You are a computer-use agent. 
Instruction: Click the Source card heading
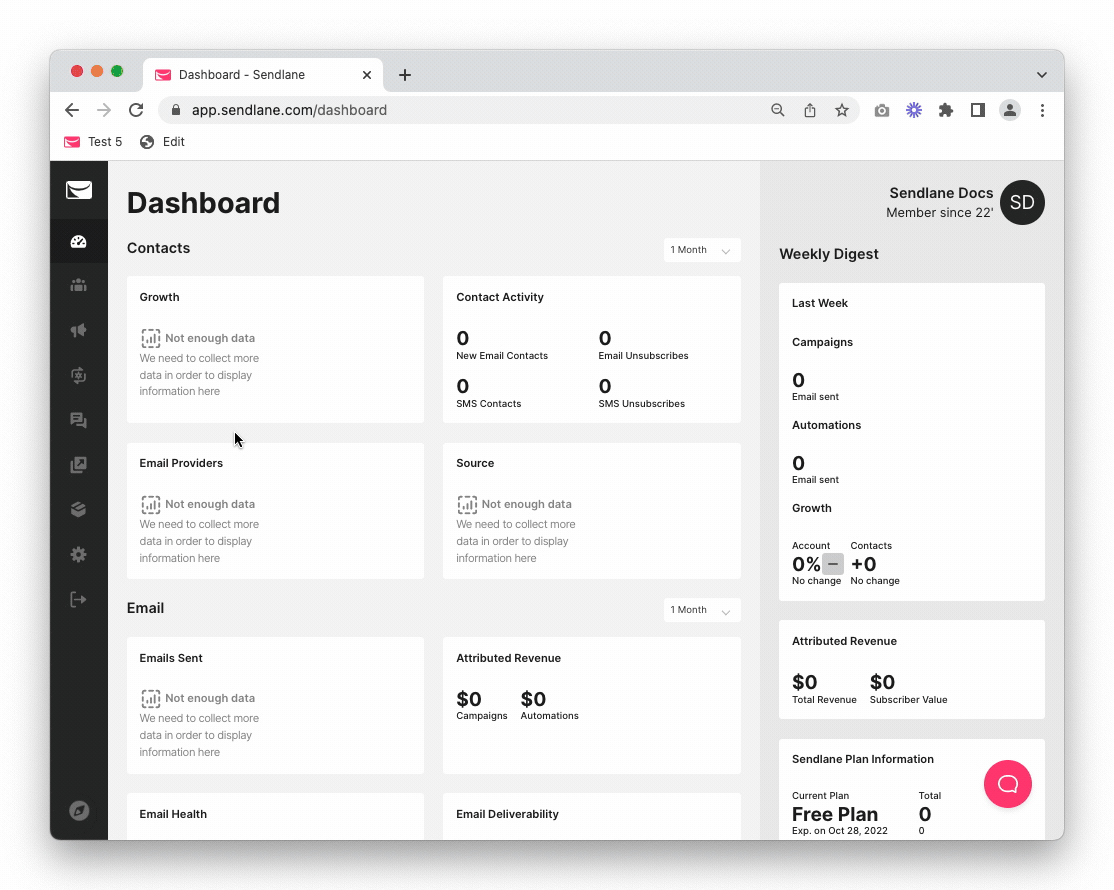475,463
